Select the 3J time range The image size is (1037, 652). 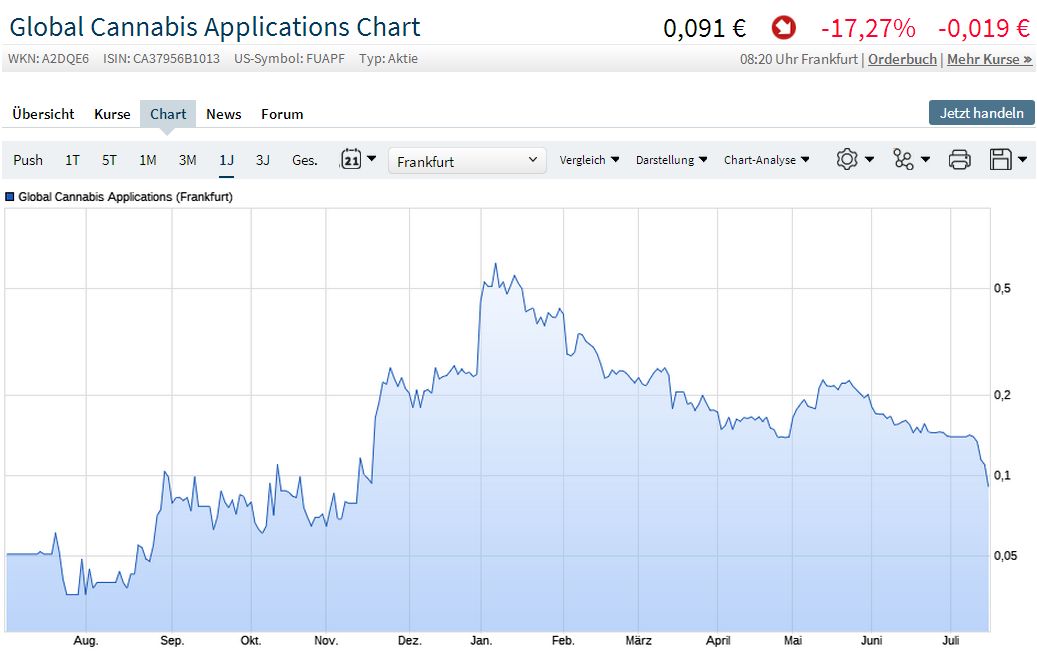point(262,160)
